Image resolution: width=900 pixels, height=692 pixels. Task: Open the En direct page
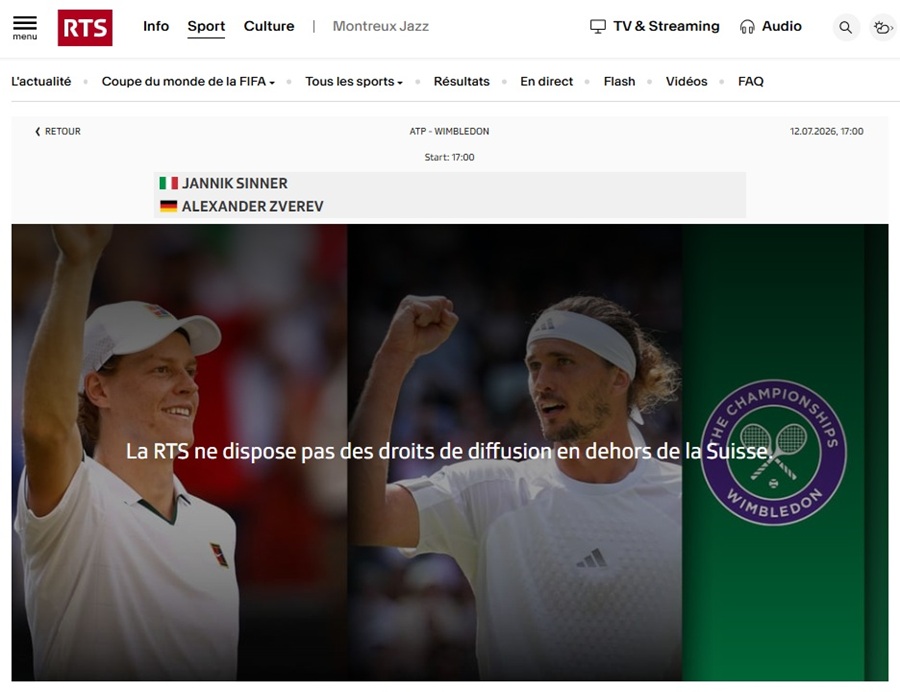546,81
